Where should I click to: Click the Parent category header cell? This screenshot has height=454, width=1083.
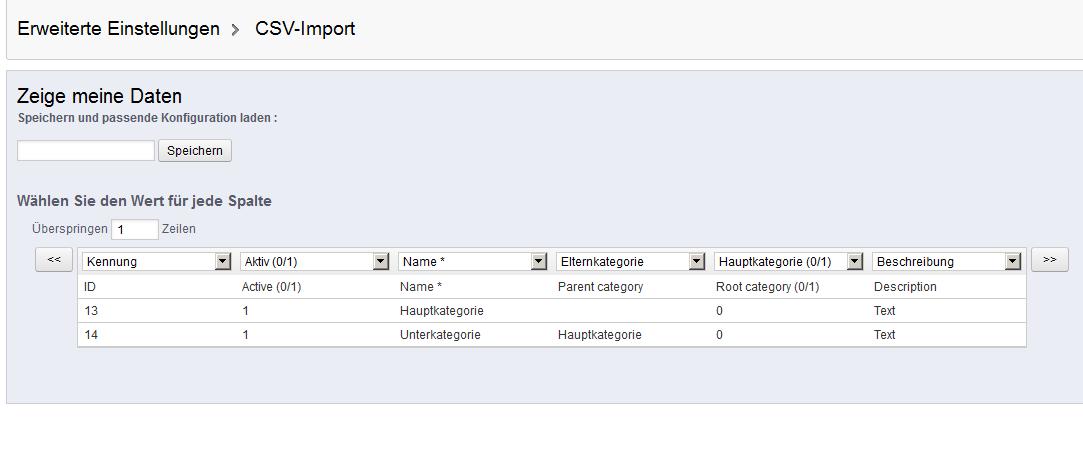[600, 287]
